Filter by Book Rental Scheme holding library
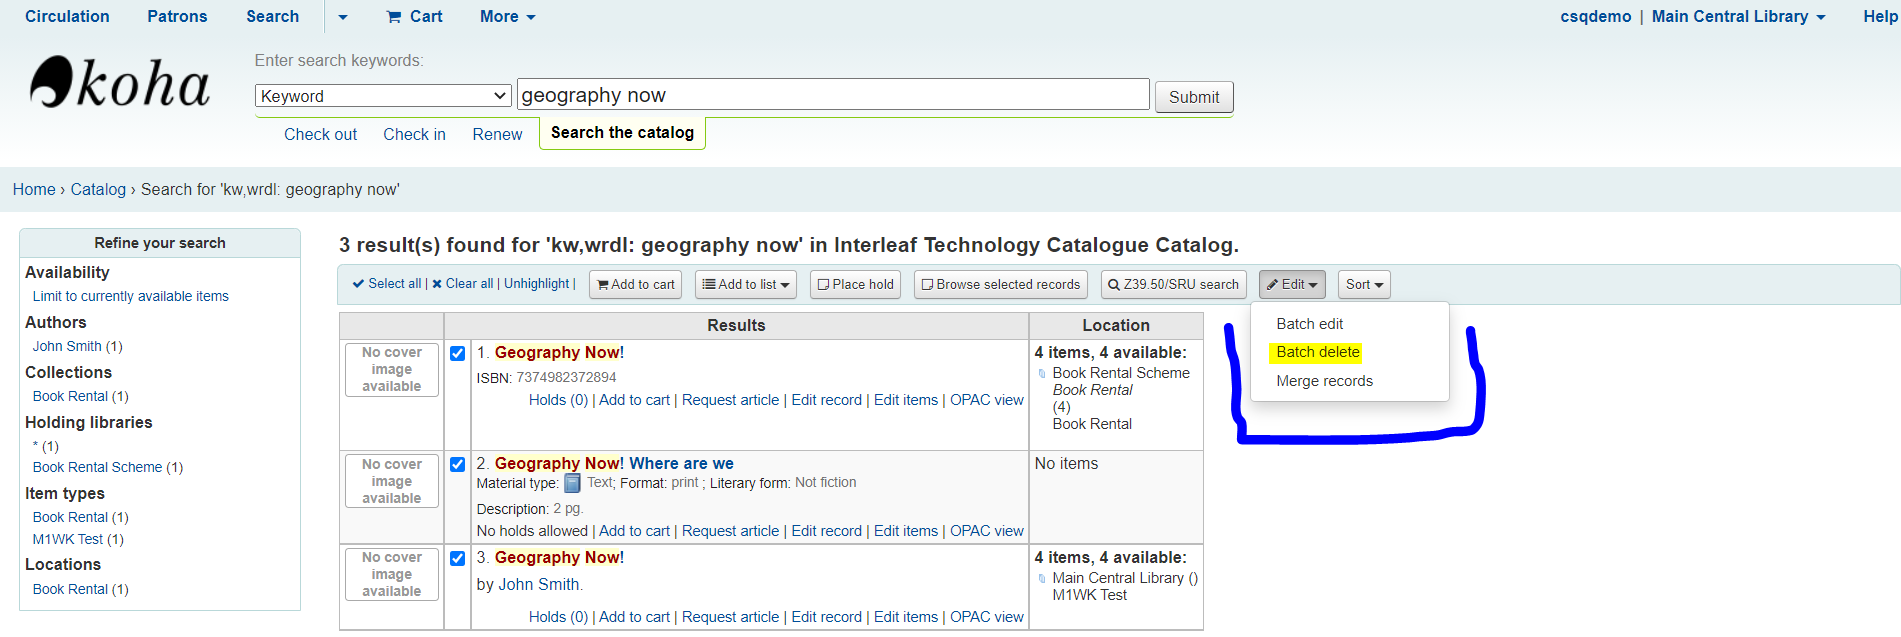This screenshot has width=1901, height=637. 97,467
